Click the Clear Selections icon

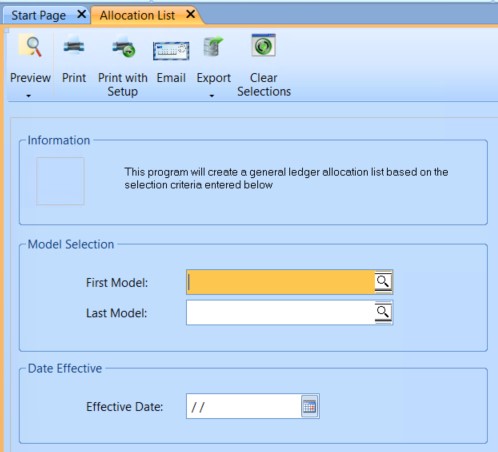(x=263, y=45)
